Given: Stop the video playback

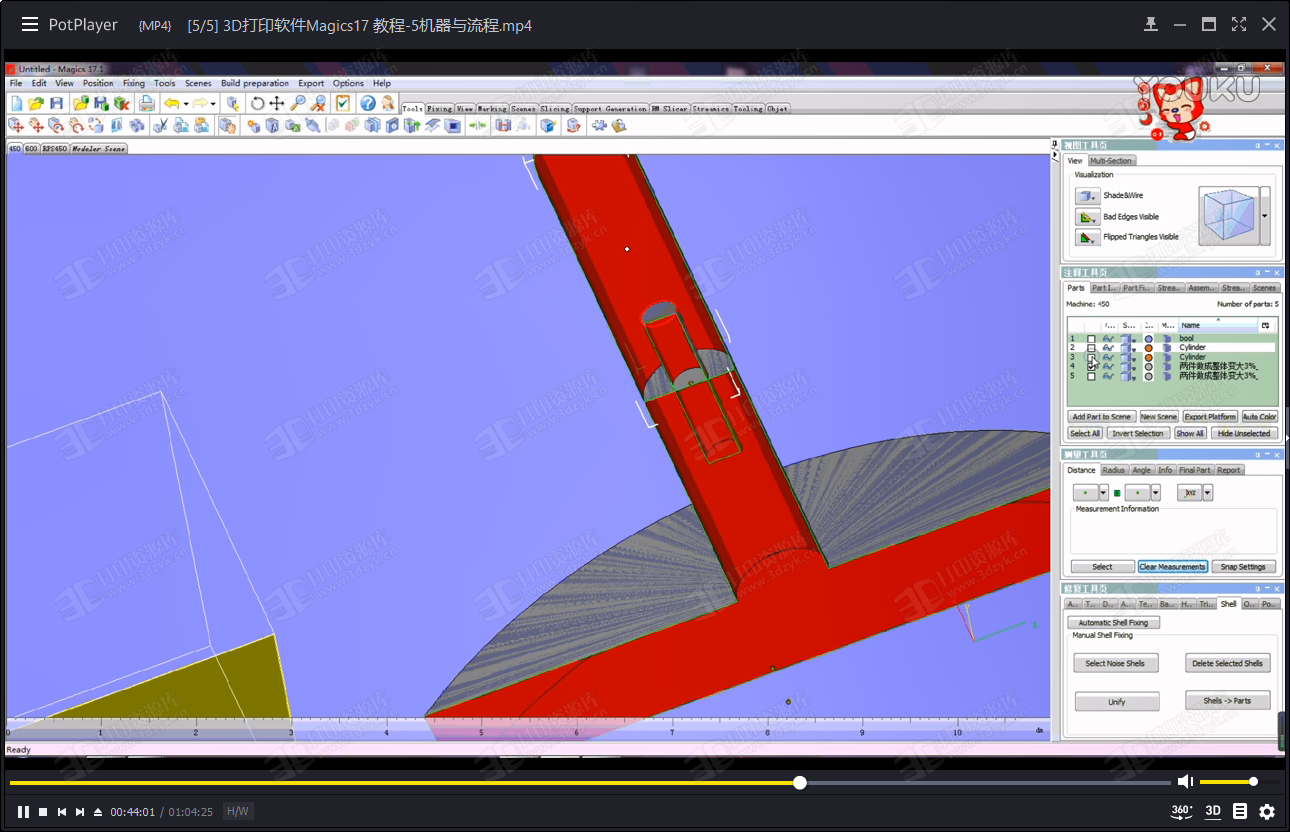Looking at the screenshot, I should click(x=43, y=812).
